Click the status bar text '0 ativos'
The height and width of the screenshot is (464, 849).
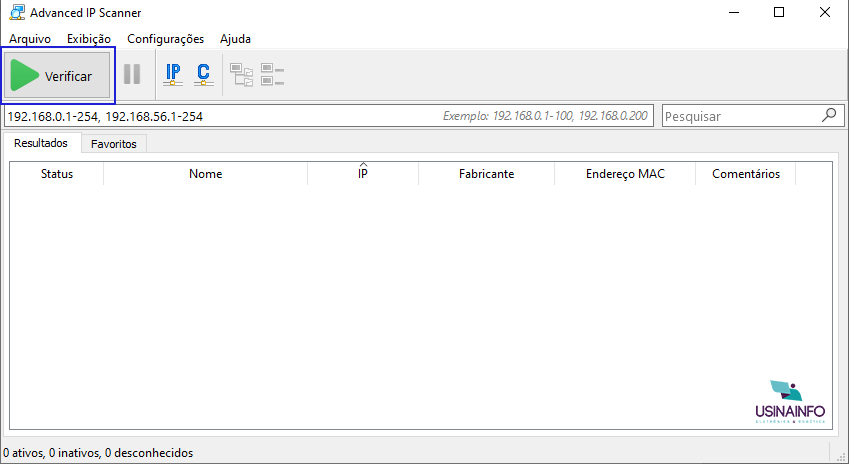(x=23, y=453)
